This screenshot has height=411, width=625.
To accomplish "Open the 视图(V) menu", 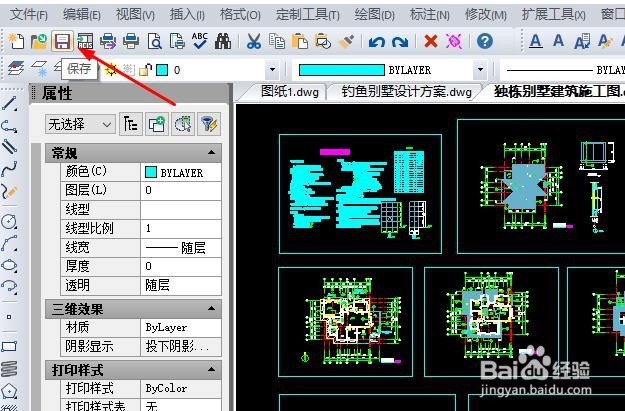I will tap(135, 15).
